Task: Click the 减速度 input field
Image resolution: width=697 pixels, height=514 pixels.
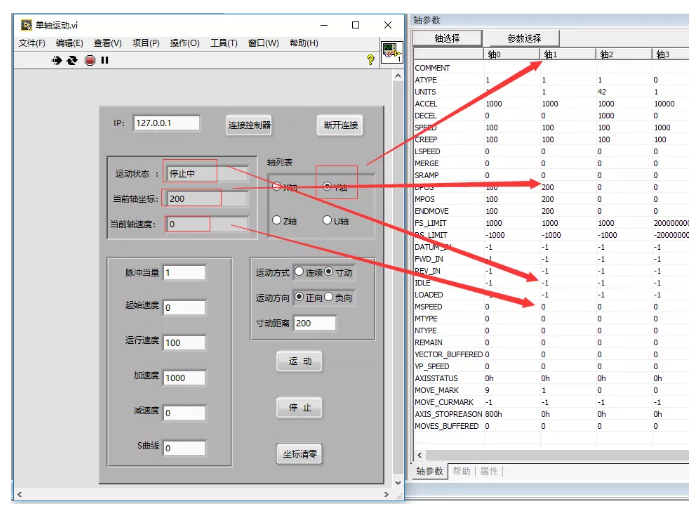Action: (x=184, y=413)
